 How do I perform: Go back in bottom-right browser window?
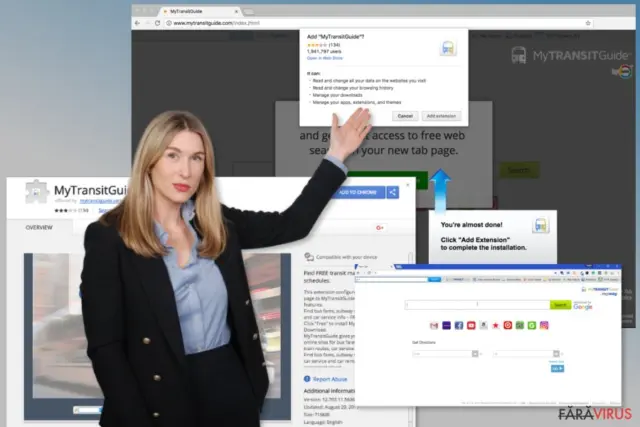359,273
